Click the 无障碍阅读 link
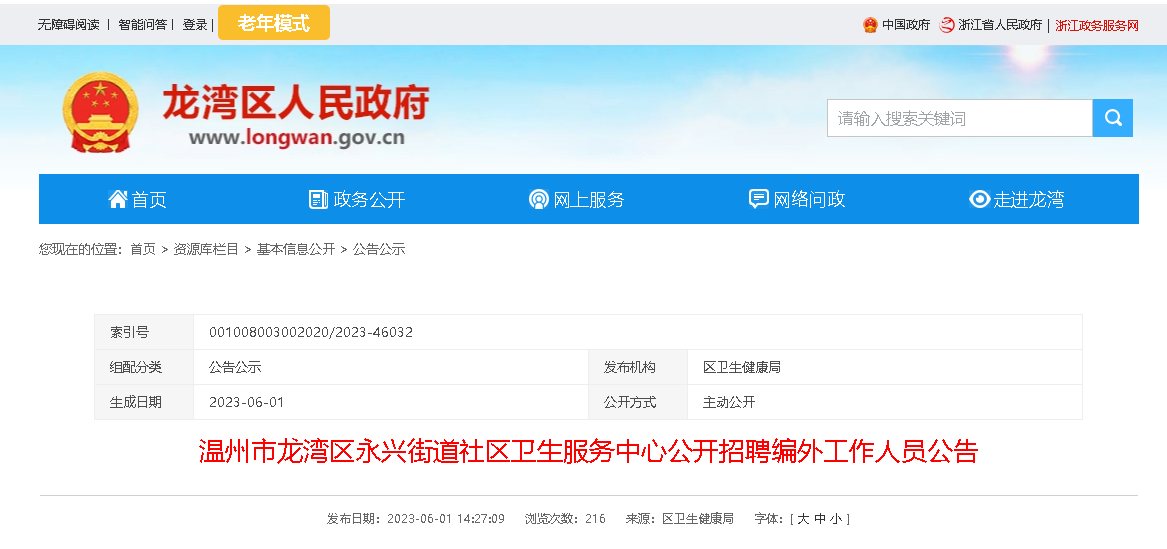1167x549 pixels. (x=68, y=25)
